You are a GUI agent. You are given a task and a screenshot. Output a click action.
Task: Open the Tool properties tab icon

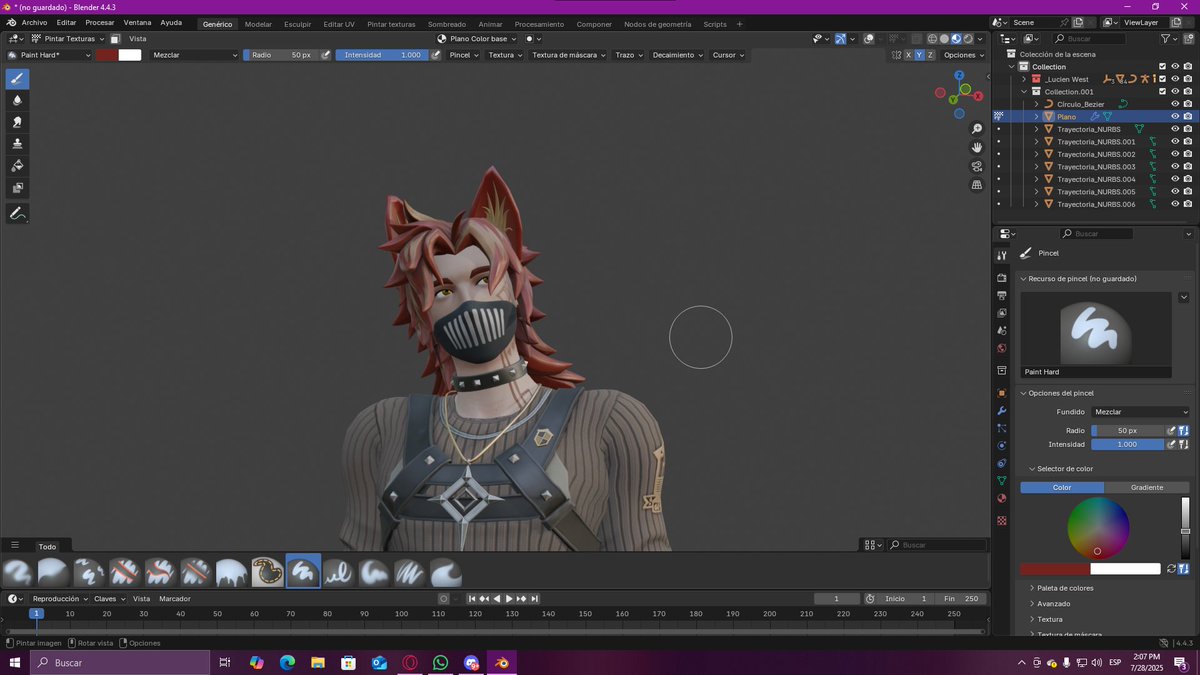coord(1002,256)
